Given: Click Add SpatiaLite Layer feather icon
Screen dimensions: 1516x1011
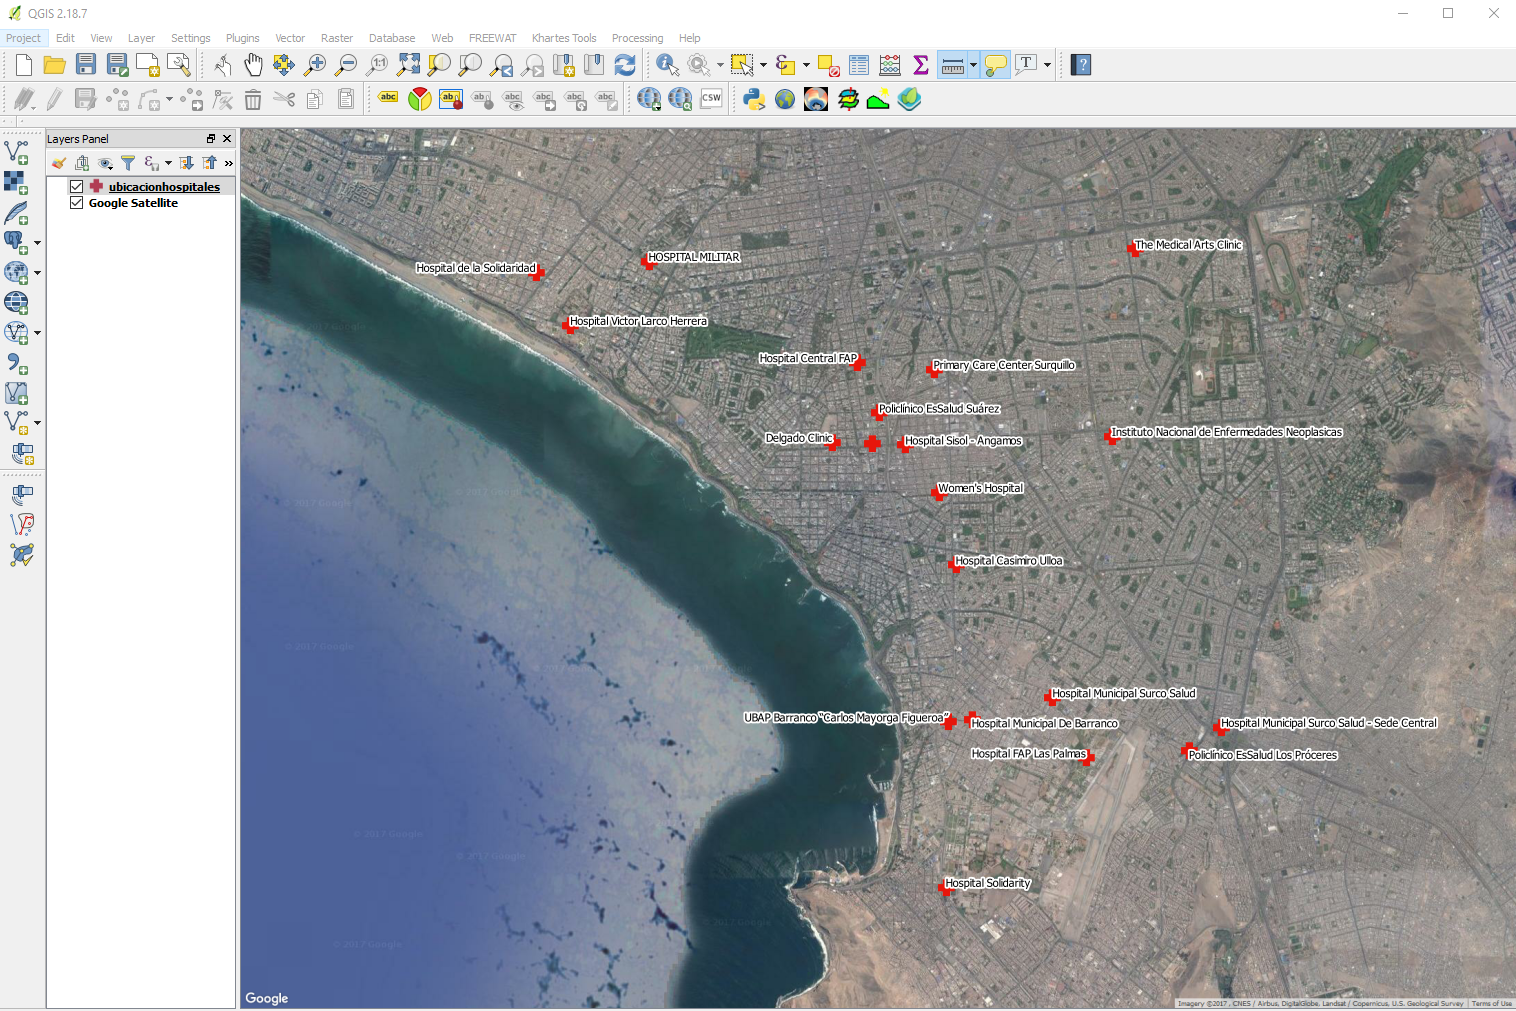Looking at the screenshot, I should (16, 212).
